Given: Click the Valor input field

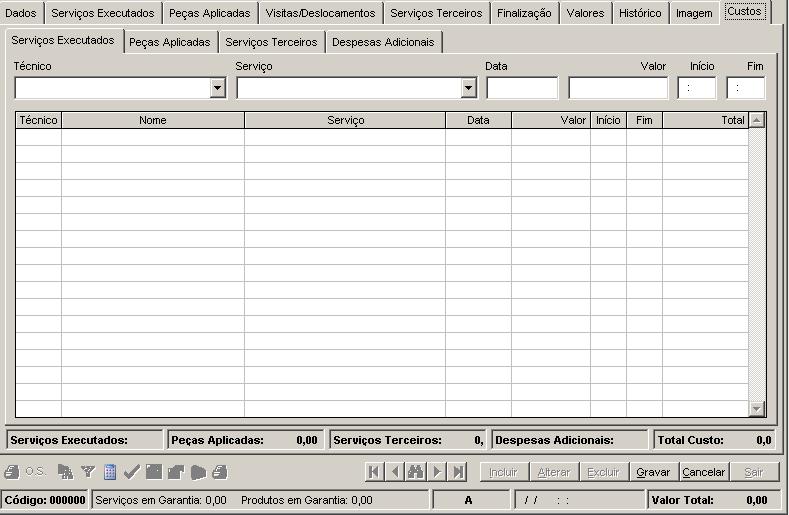Looking at the screenshot, I should (x=618, y=88).
